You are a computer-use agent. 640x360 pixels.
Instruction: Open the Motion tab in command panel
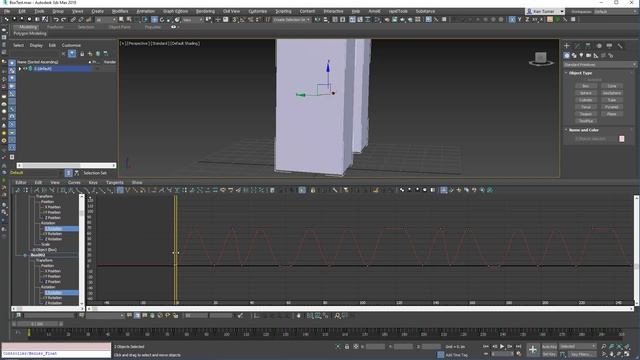tap(599, 46)
